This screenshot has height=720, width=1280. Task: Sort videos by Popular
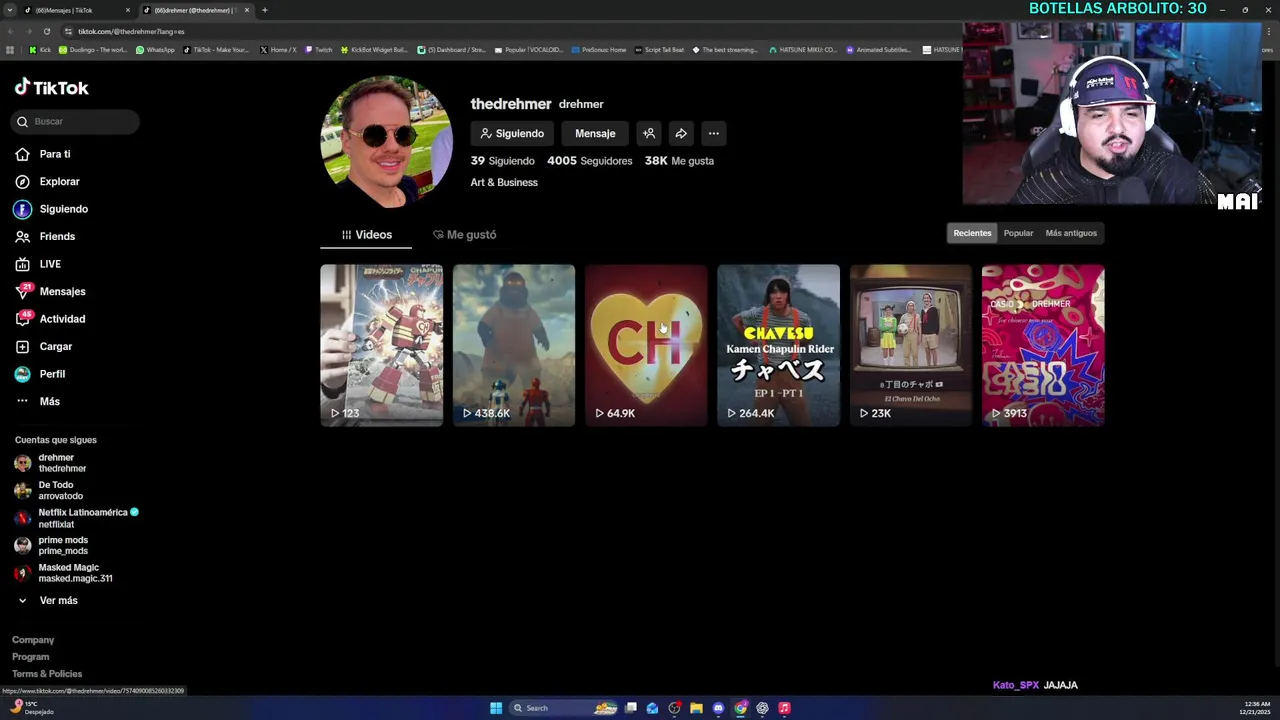tap(1018, 233)
